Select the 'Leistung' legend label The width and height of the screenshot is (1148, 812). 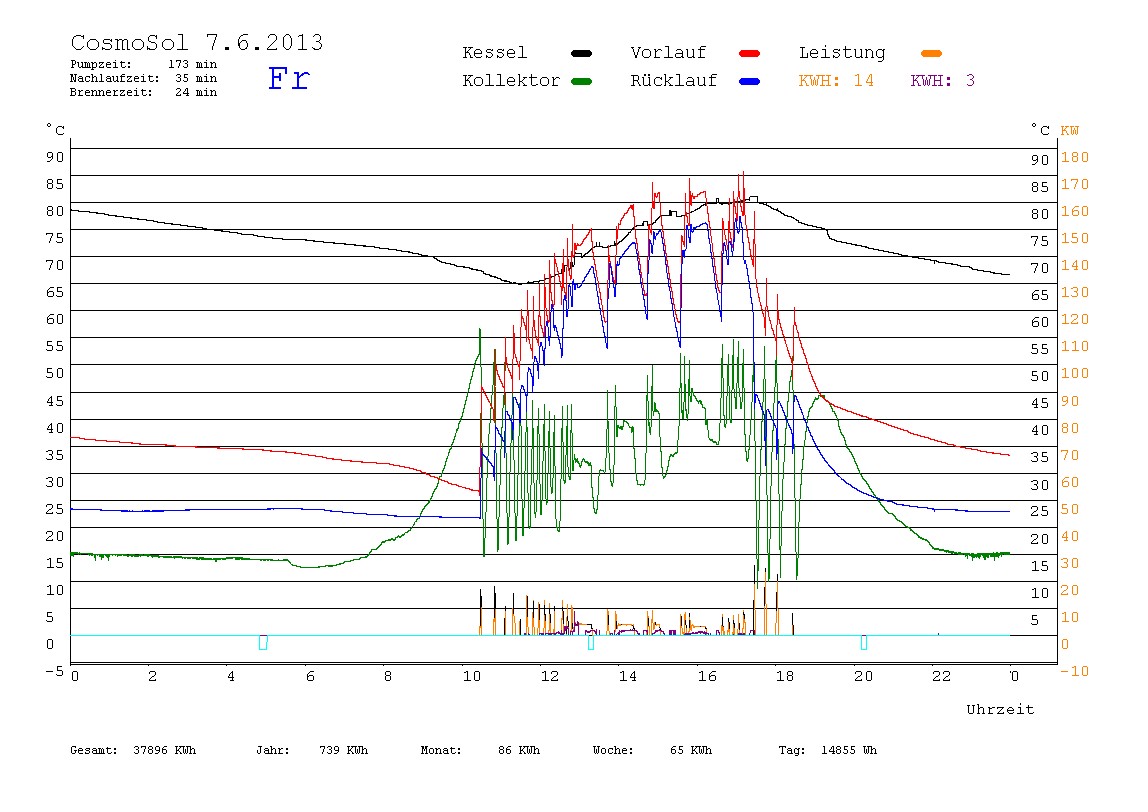pyautogui.click(x=842, y=53)
